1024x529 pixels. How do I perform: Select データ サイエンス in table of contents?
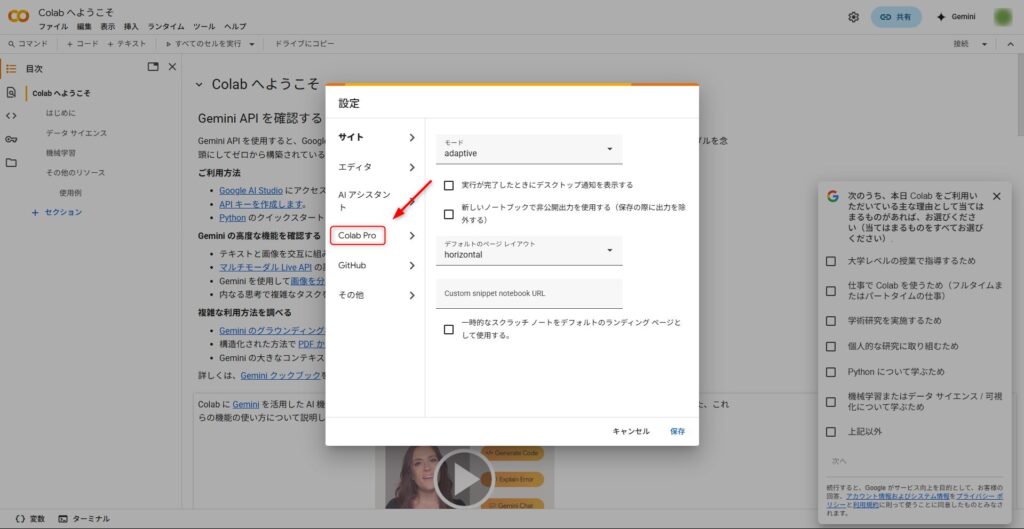point(76,133)
